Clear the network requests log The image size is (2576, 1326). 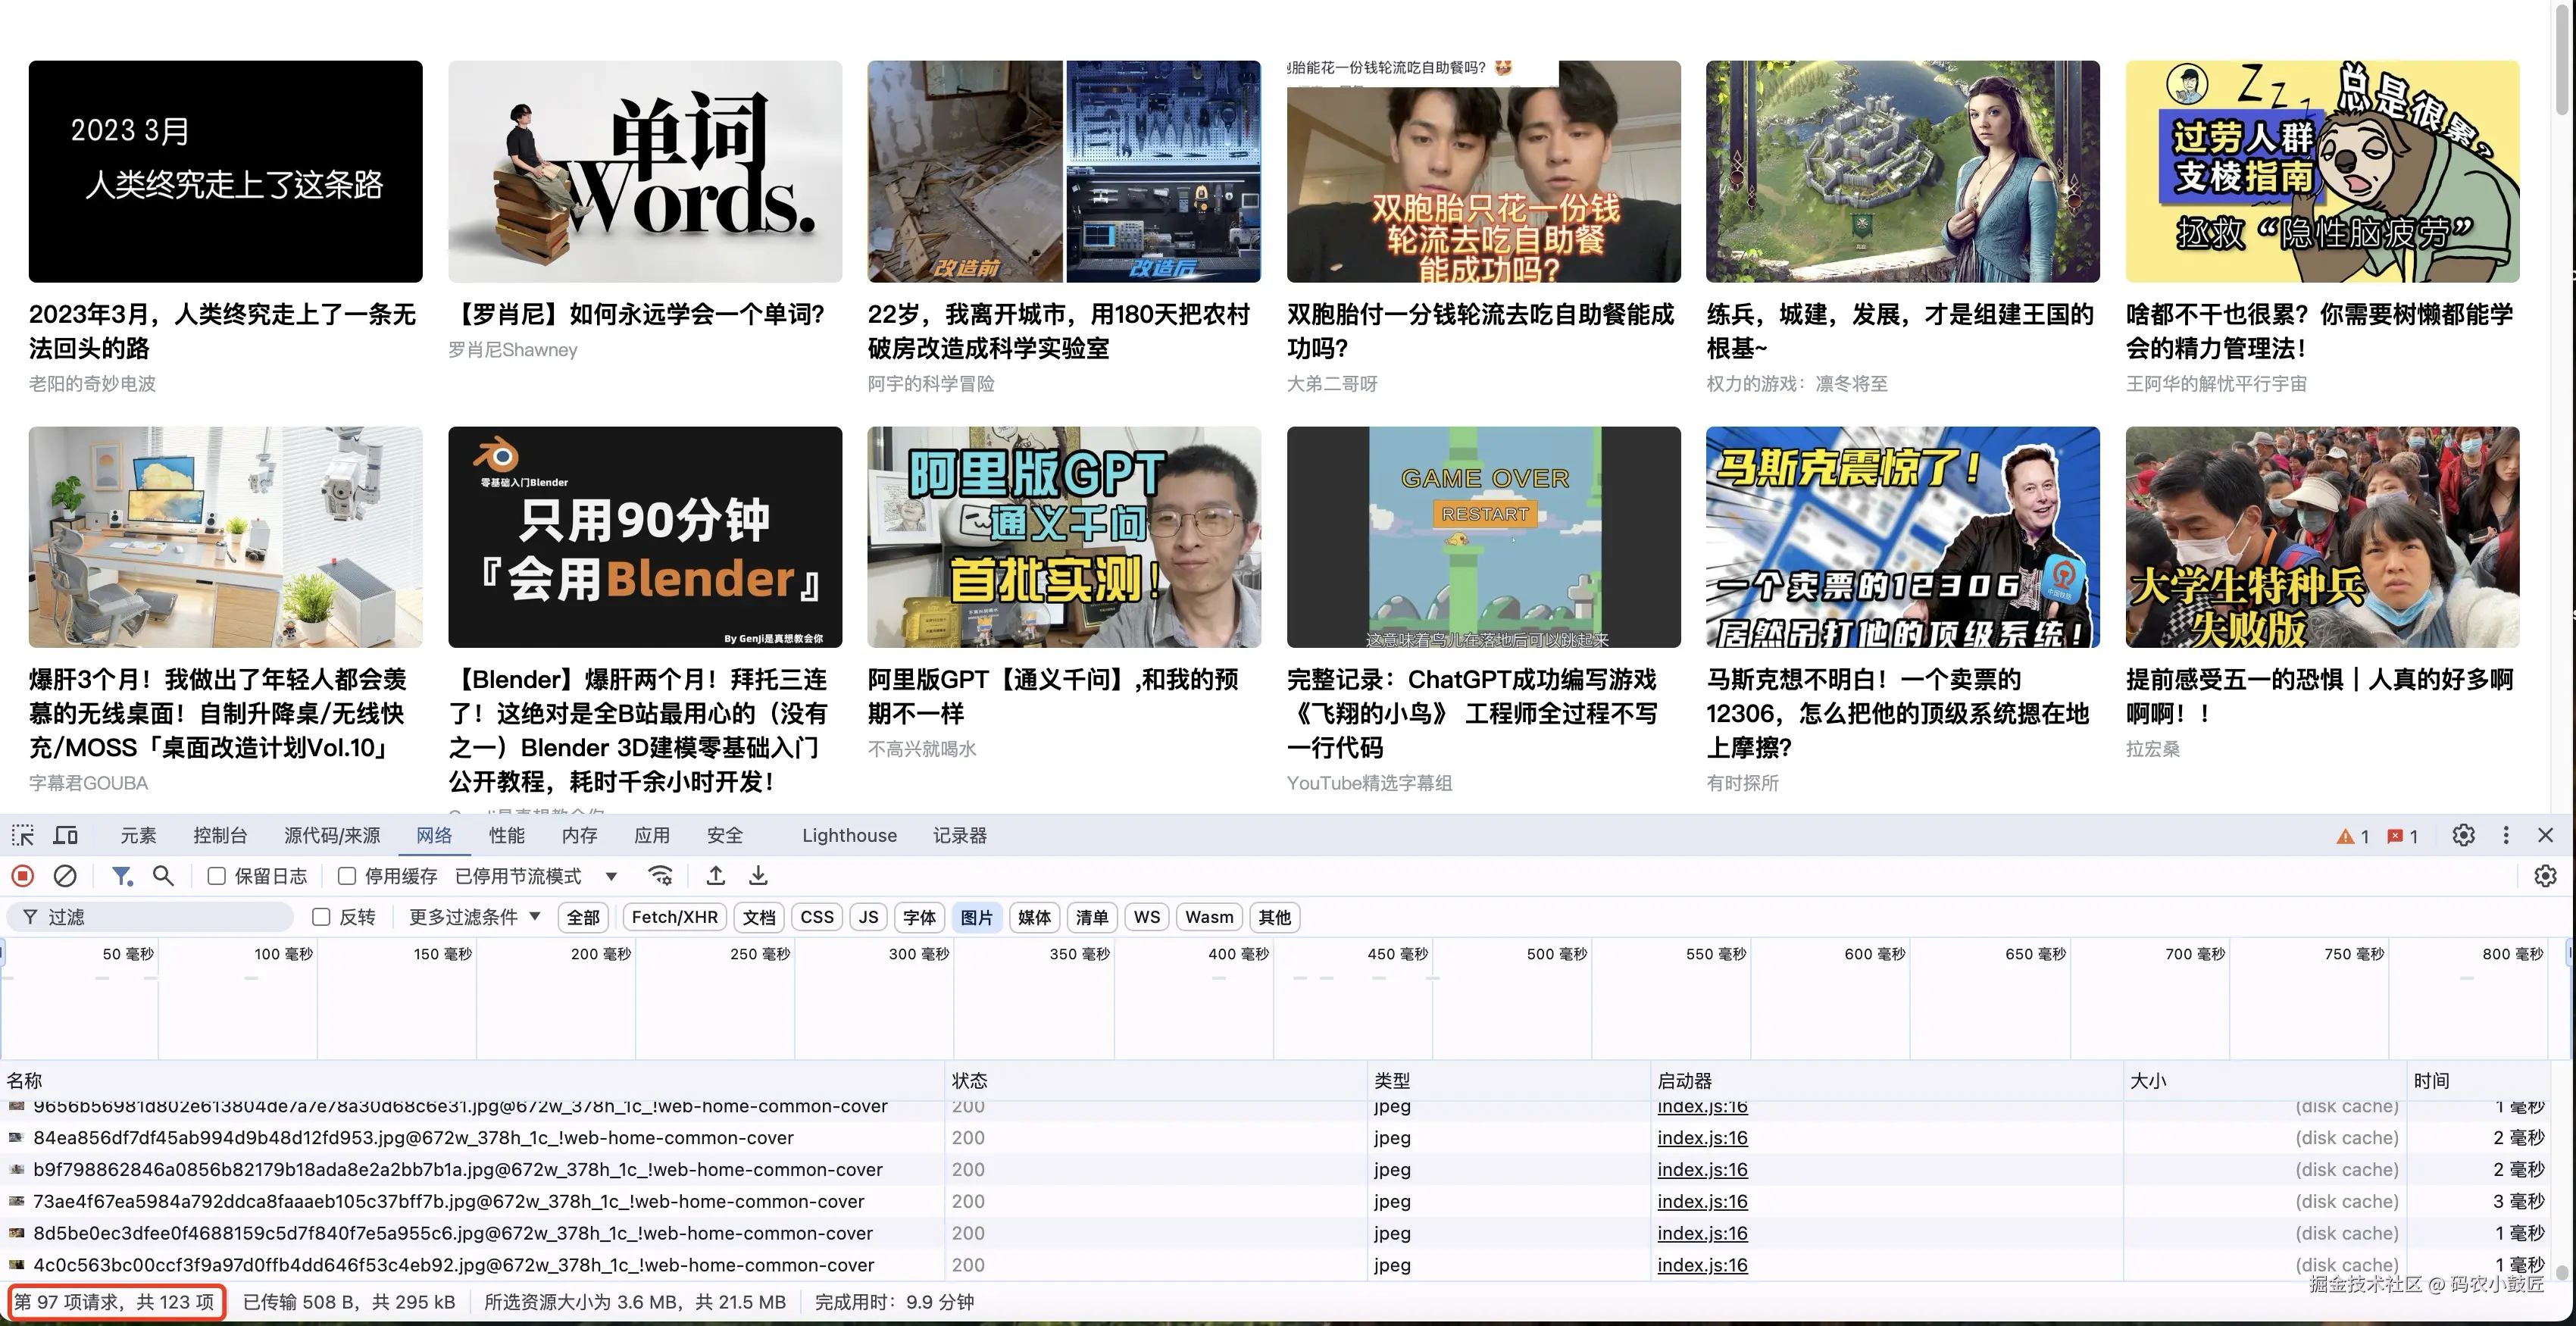[65, 875]
